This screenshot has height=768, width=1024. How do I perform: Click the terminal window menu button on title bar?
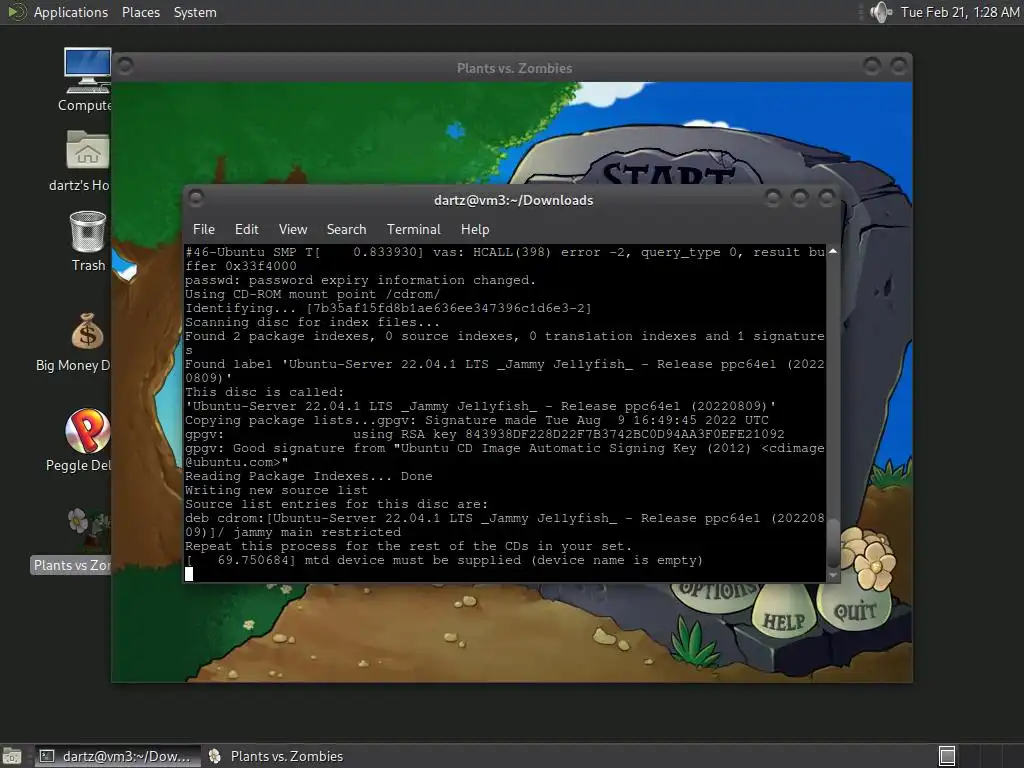(x=196, y=197)
